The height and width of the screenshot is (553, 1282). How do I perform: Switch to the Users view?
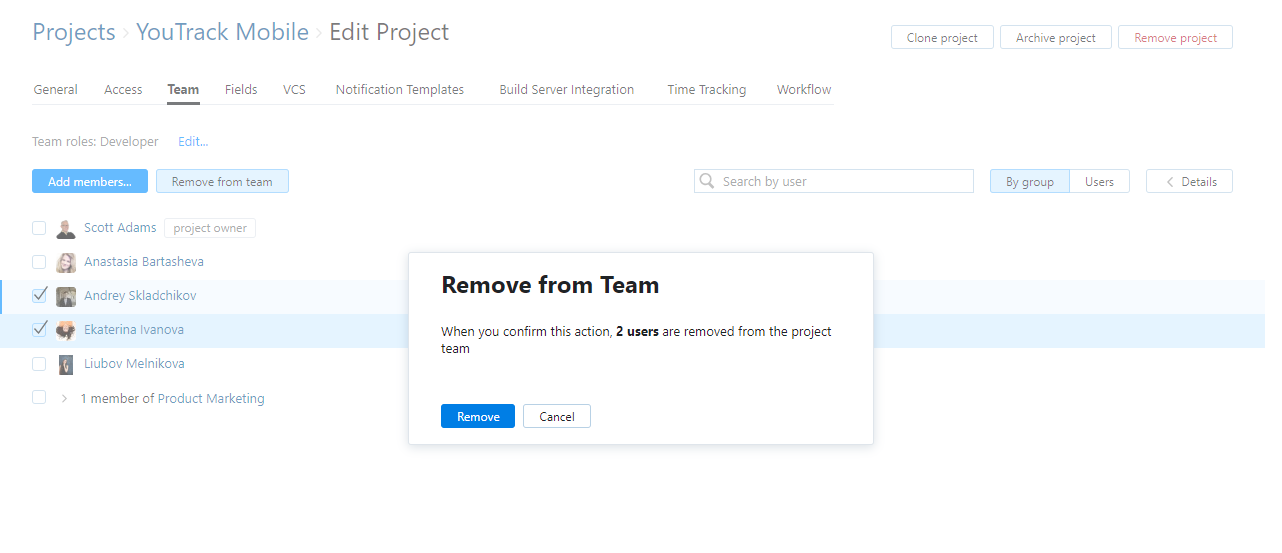click(x=1099, y=182)
